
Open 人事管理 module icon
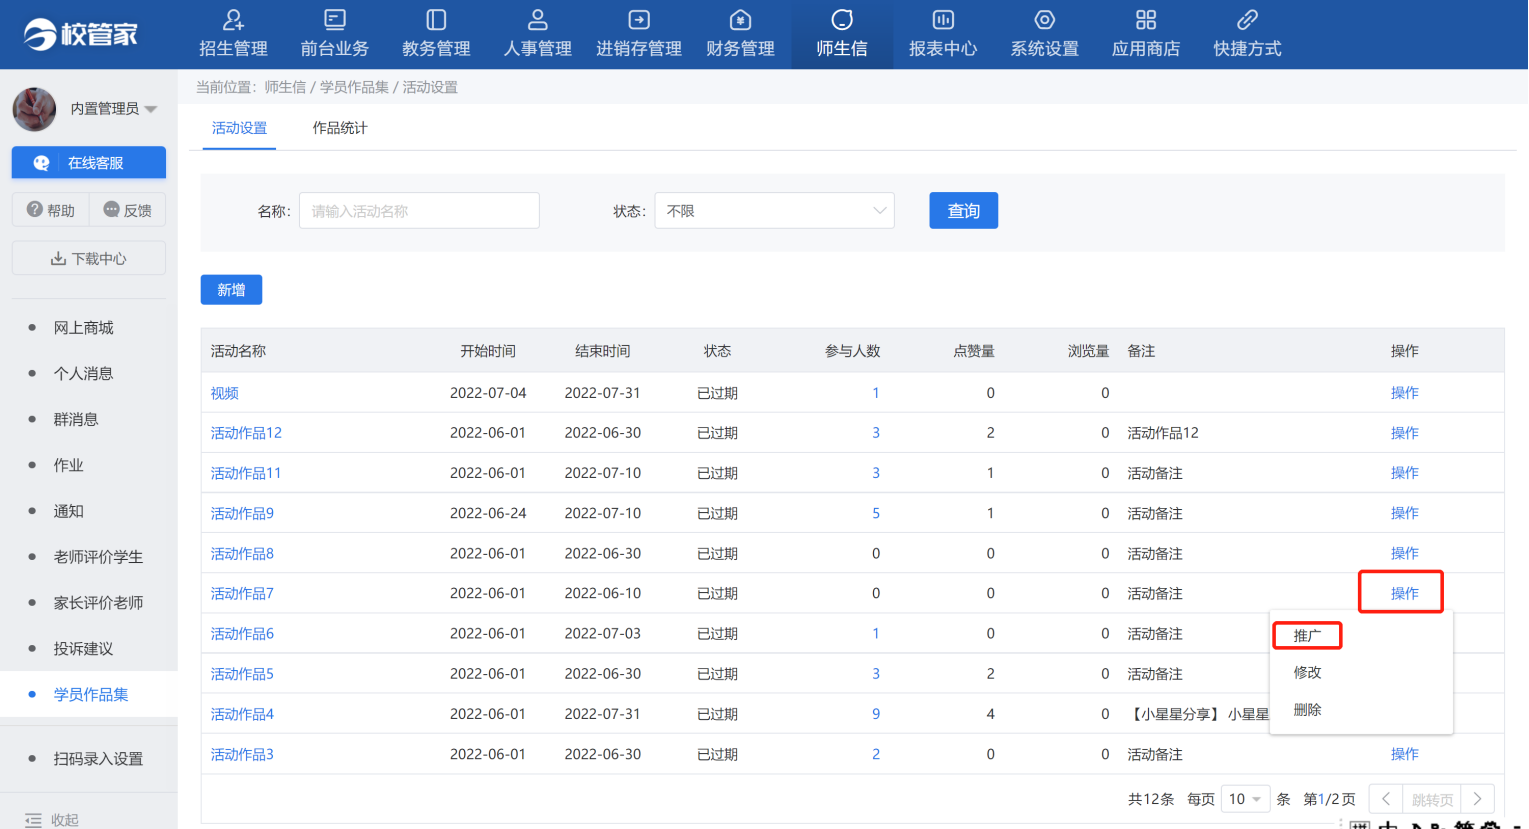[538, 20]
